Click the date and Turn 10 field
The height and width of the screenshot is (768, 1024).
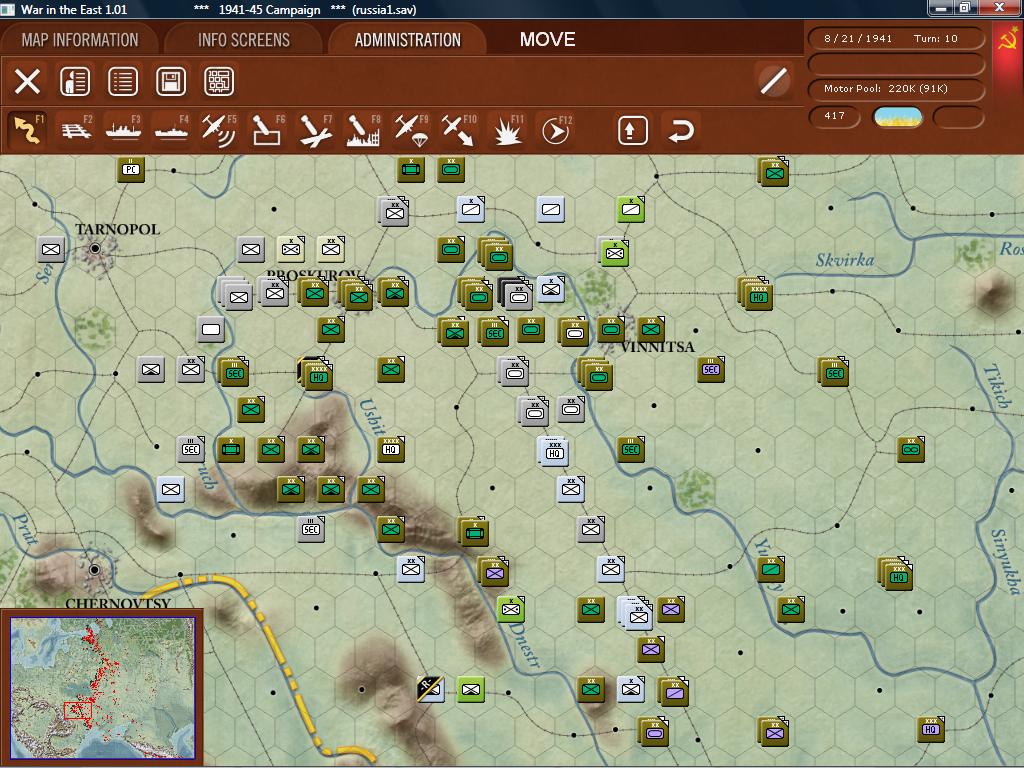[895, 39]
